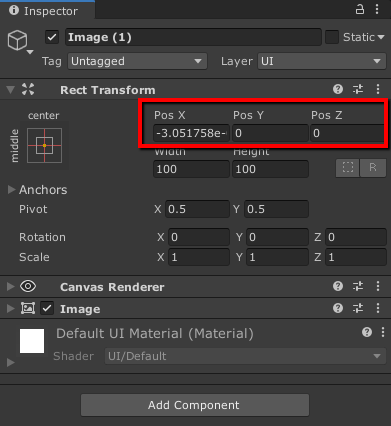This screenshot has height=426, width=391.
Task: Click the Image component icon
Action: [x=28, y=308]
